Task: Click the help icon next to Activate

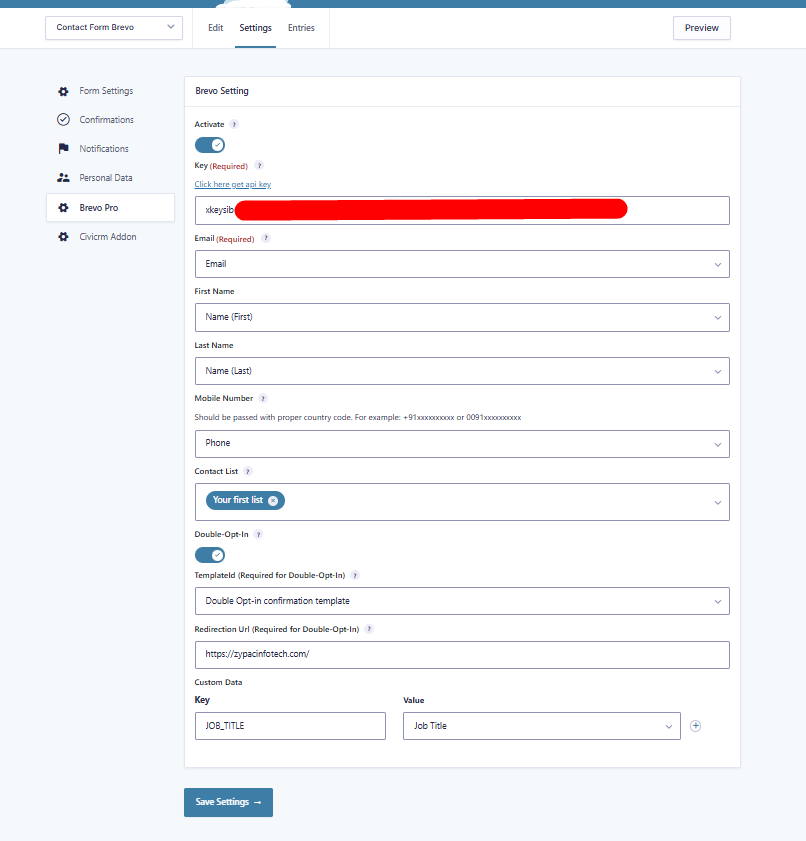Action: [234, 124]
